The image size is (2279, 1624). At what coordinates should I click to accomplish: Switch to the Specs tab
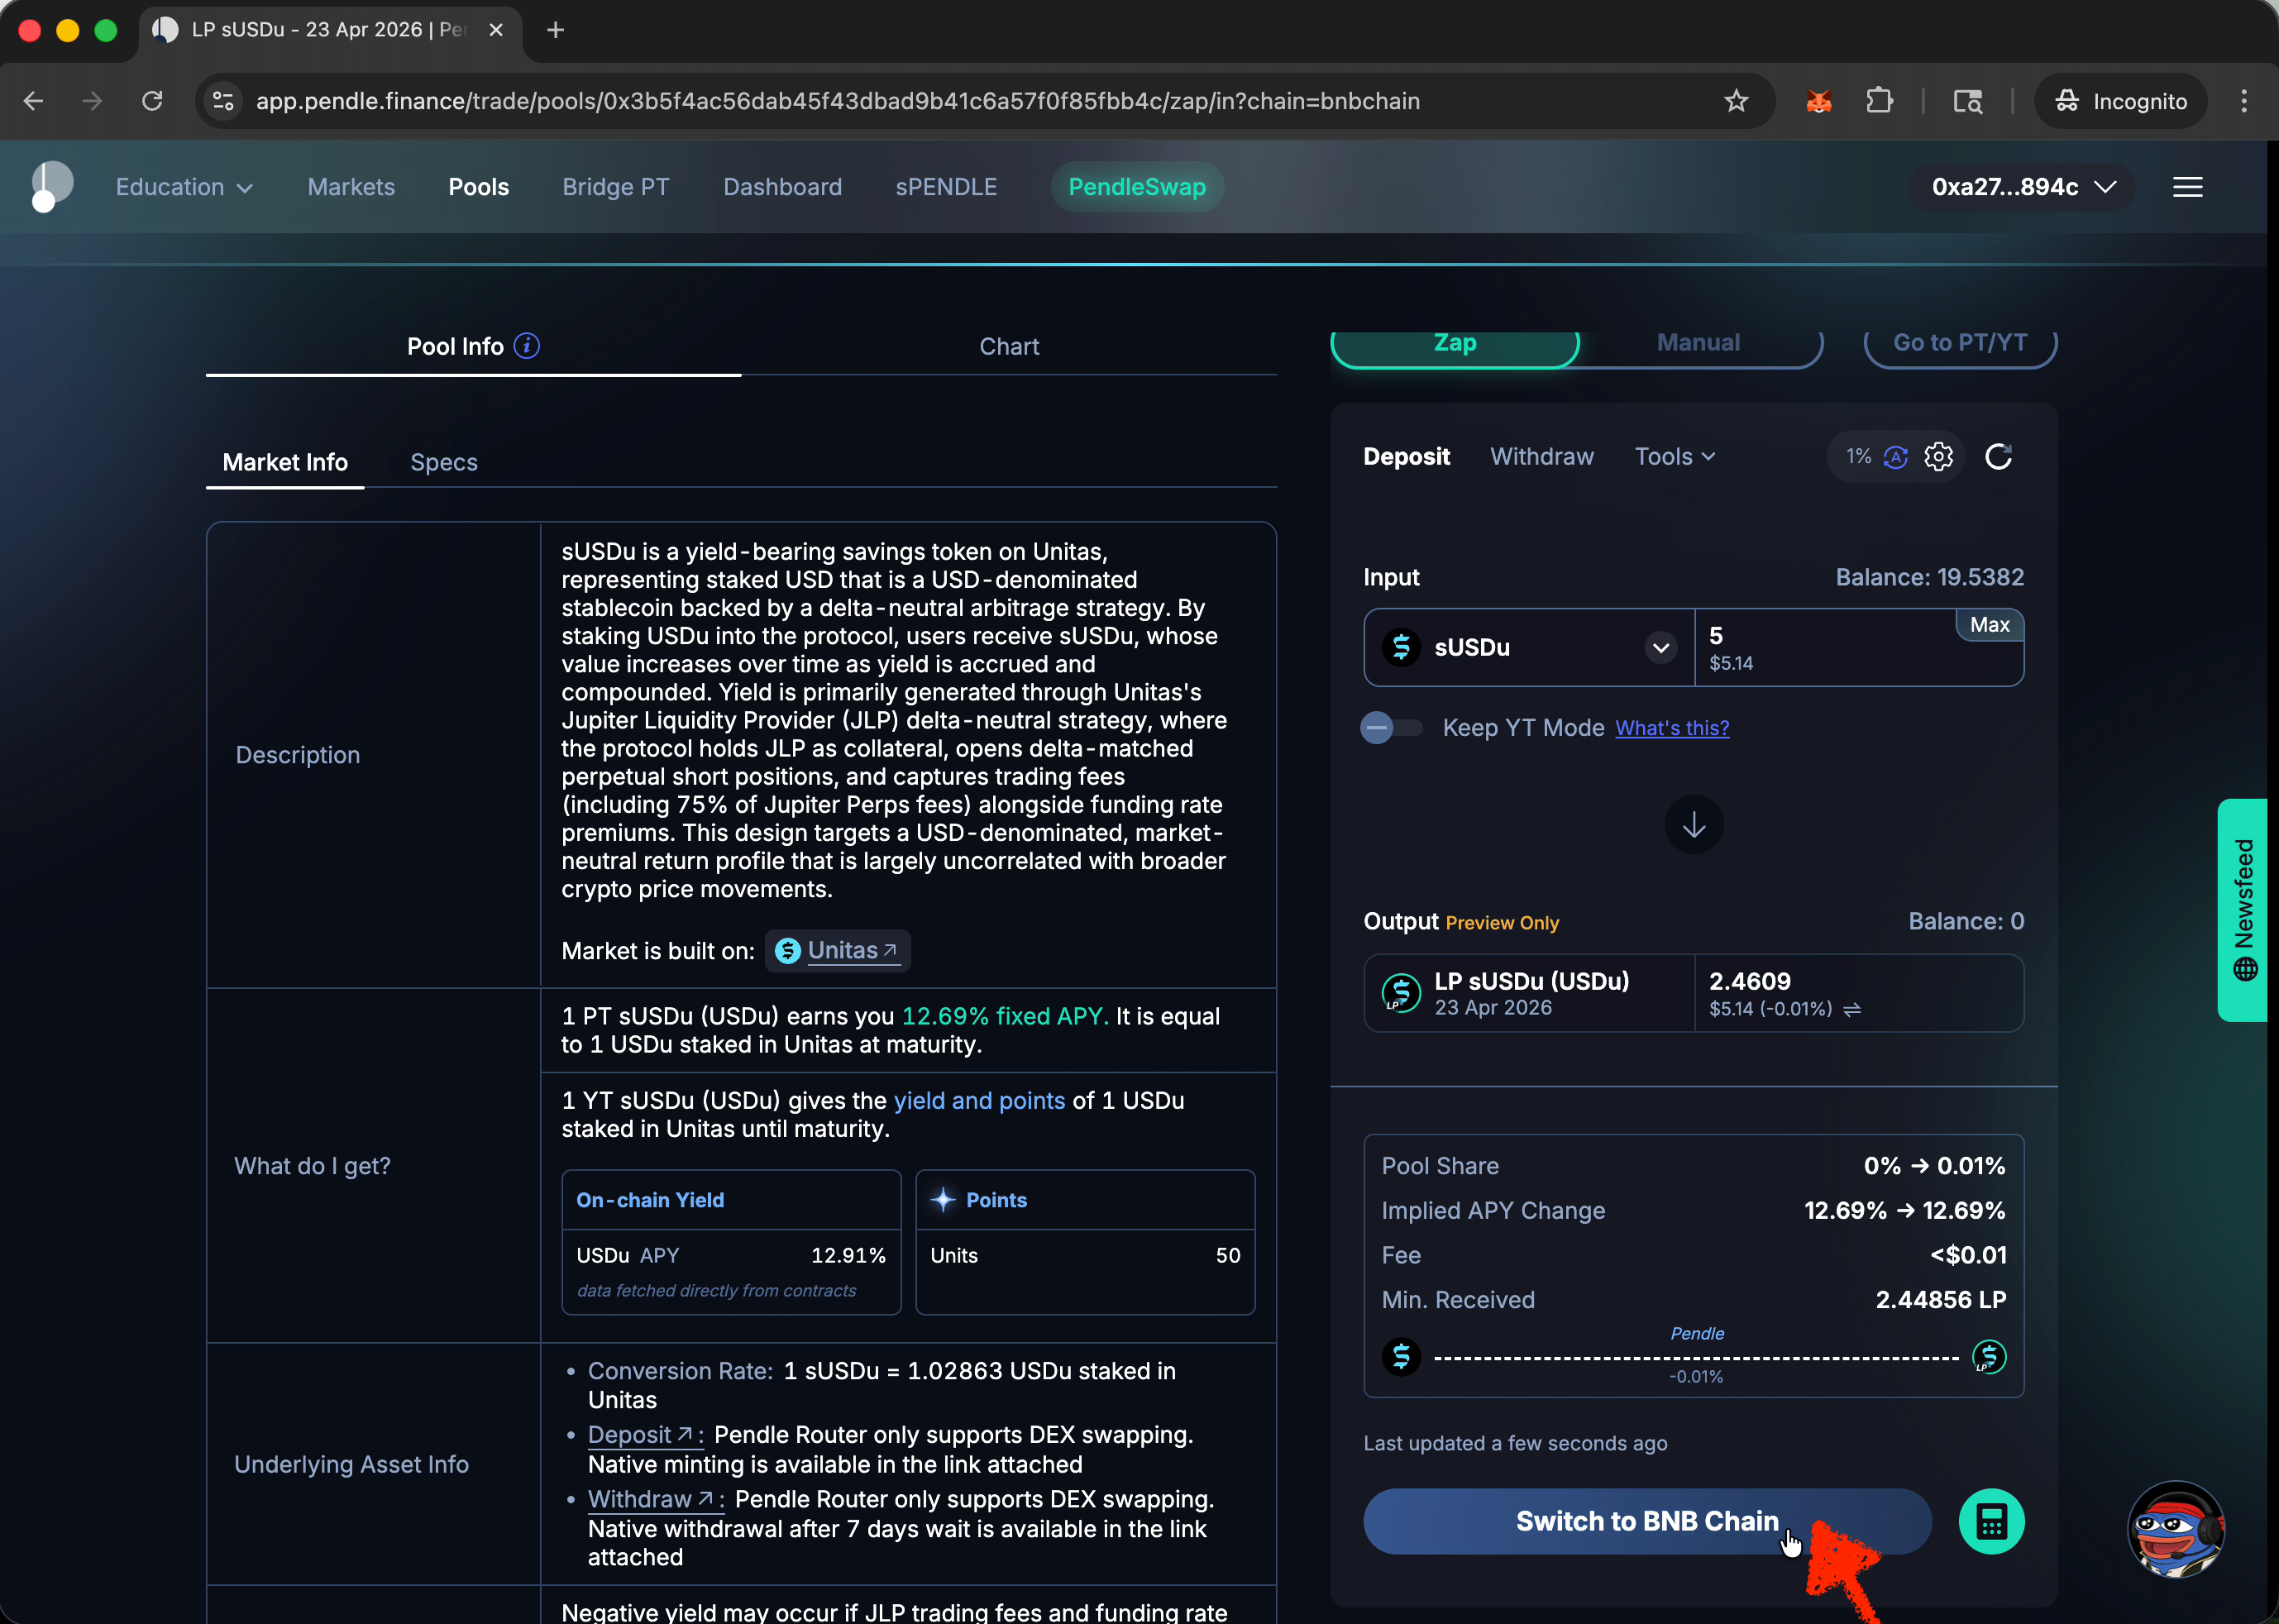pyautogui.click(x=443, y=462)
